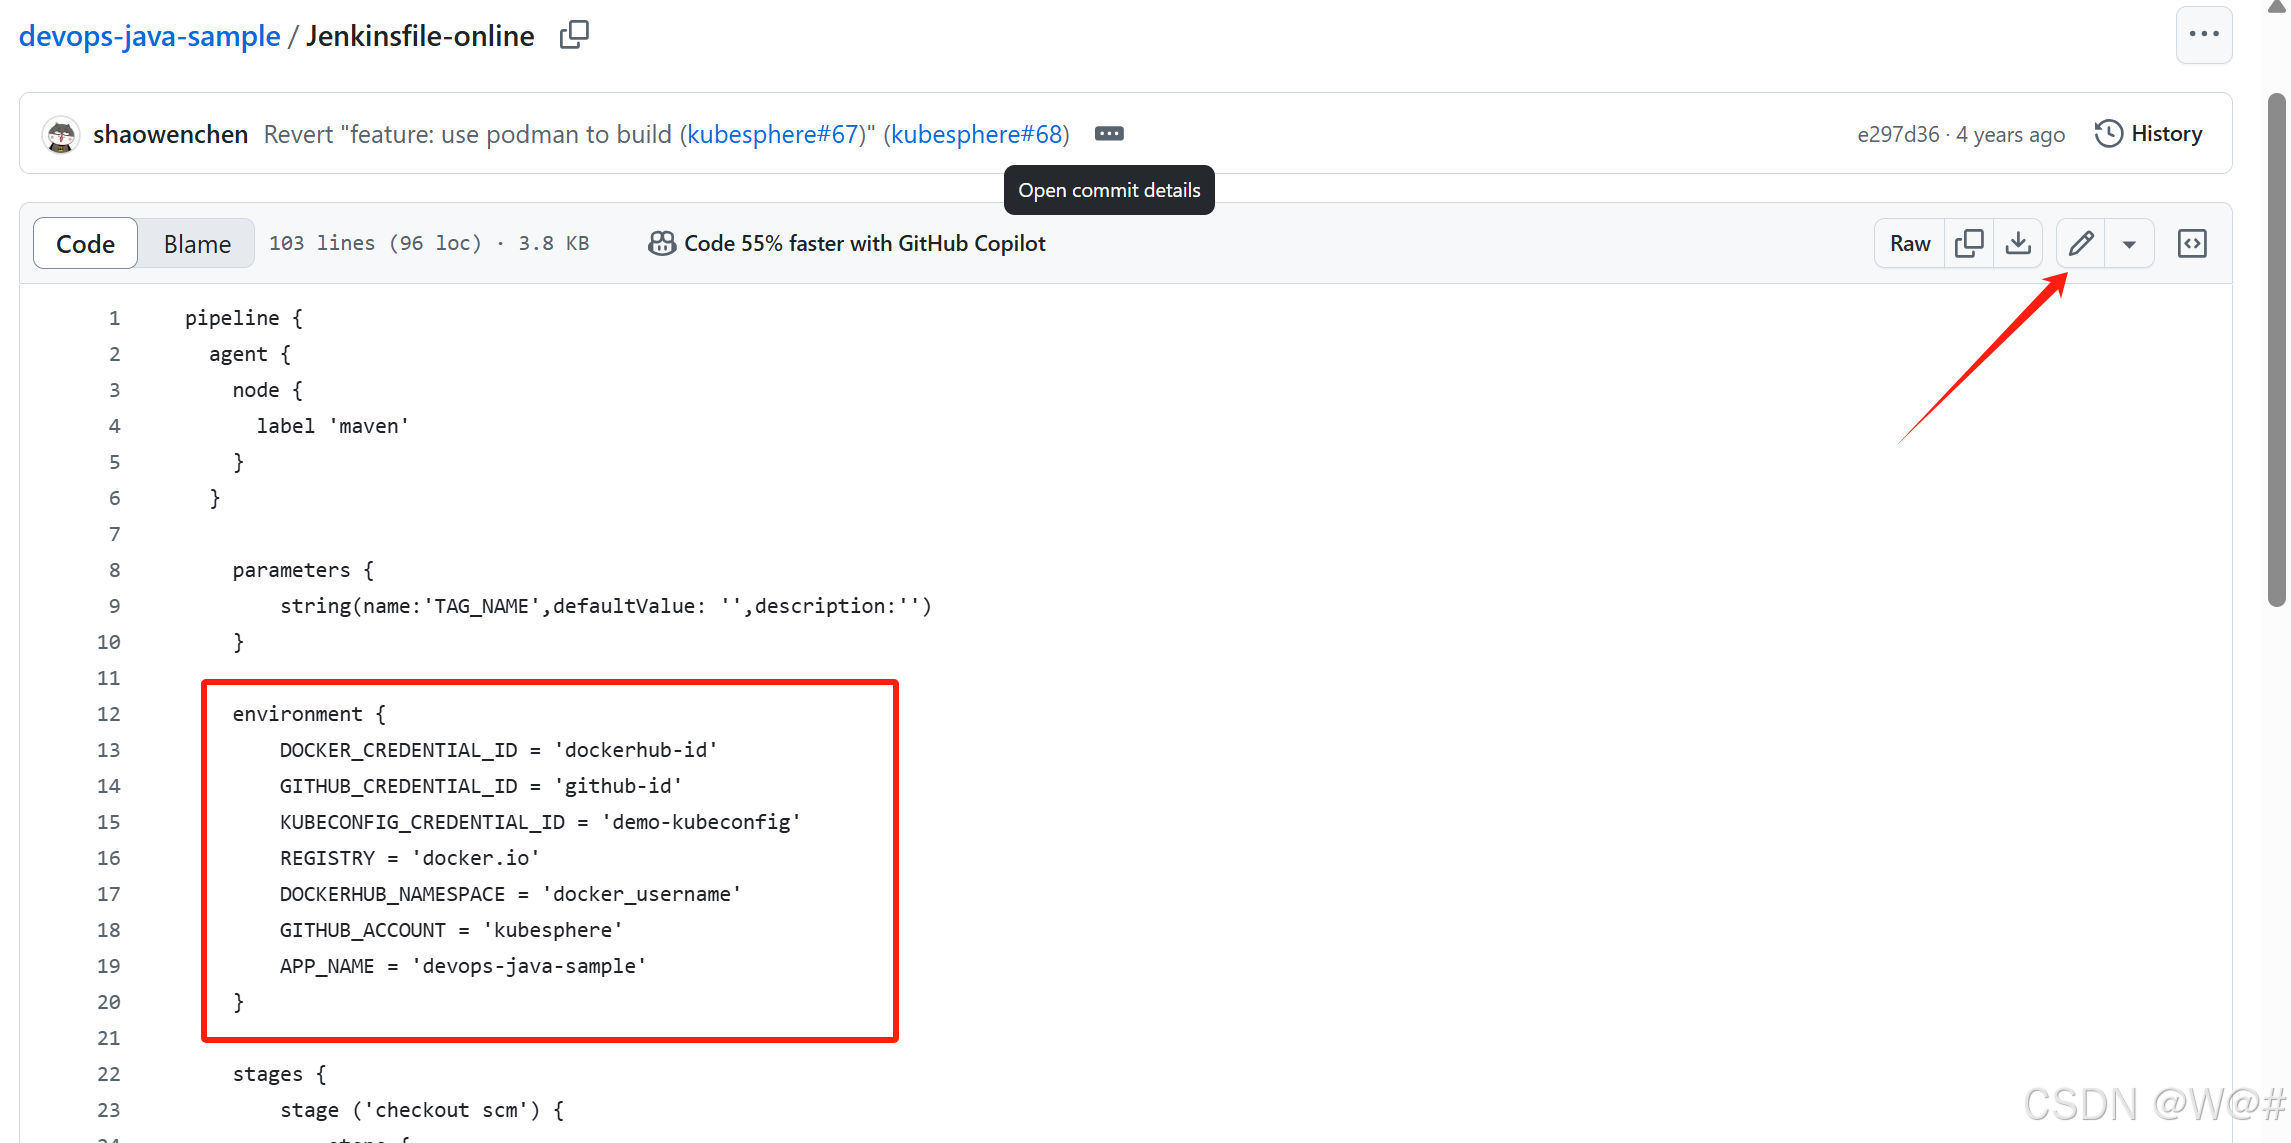Click the page vertical scrollbar thumb
The width and height of the screenshot is (2291, 1143).
2277,350
